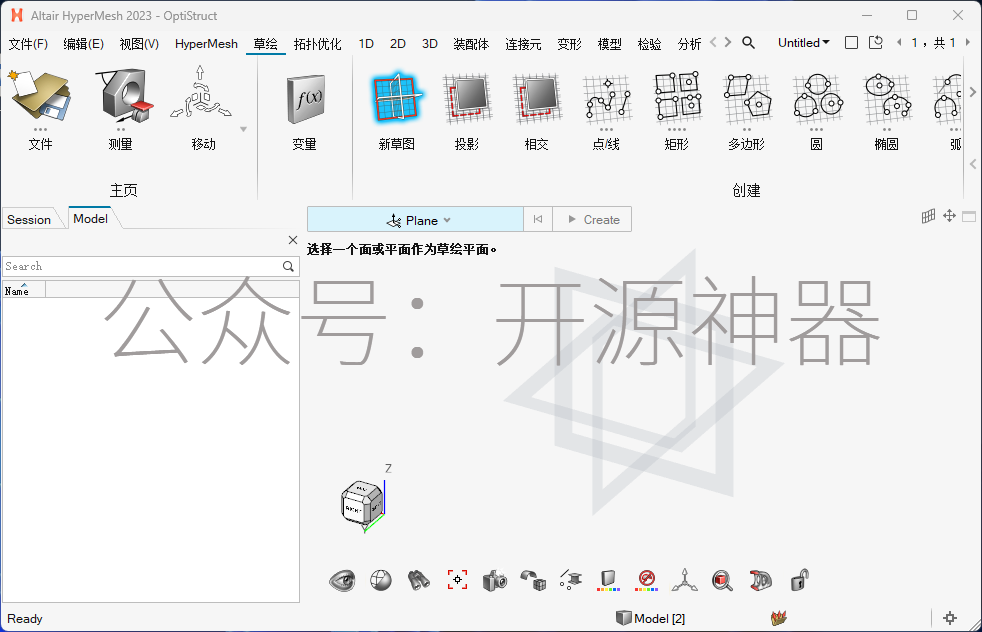Click the camera capture icon
Viewport: 982px width, 632px height.
[495, 581]
